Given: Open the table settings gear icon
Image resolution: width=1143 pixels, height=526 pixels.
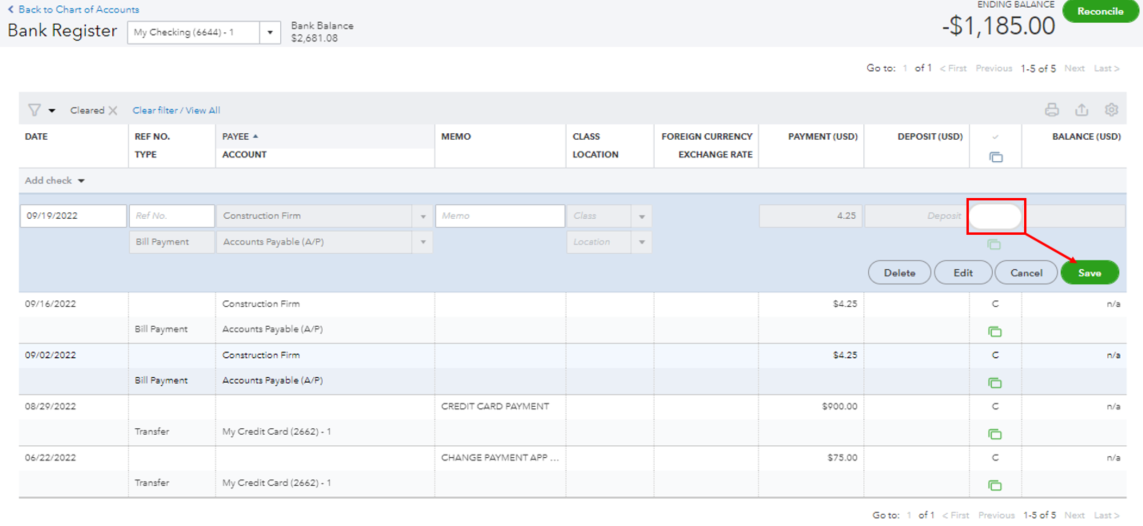Looking at the screenshot, I should pyautogui.click(x=1111, y=110).
